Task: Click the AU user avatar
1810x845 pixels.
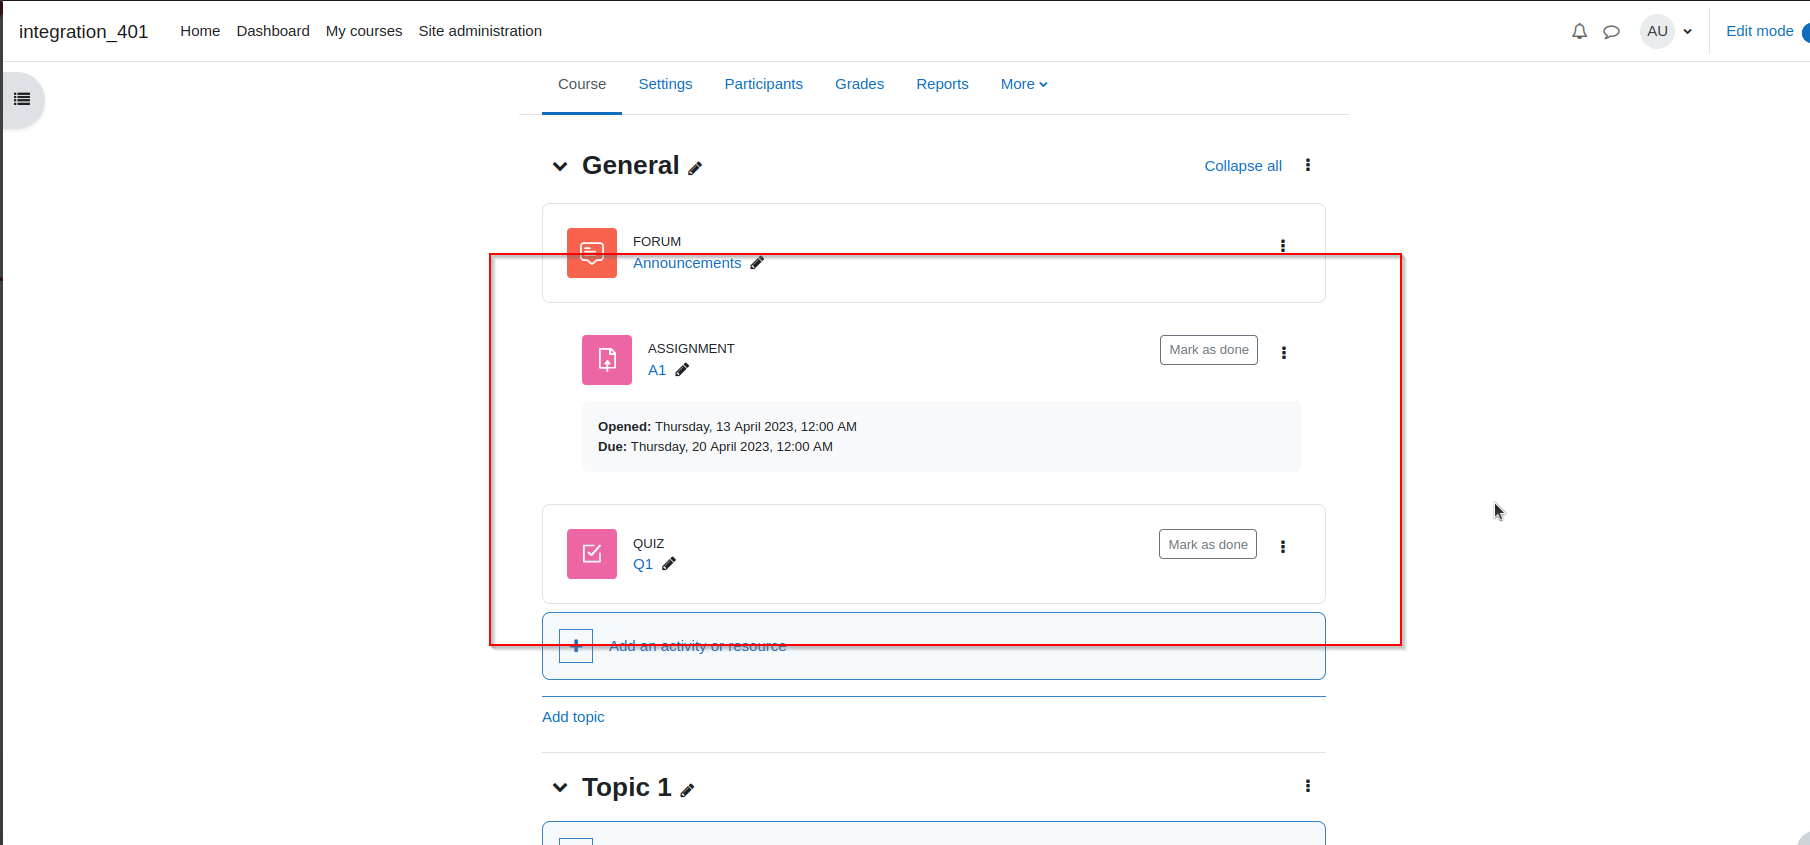Action: (1657, 31)
